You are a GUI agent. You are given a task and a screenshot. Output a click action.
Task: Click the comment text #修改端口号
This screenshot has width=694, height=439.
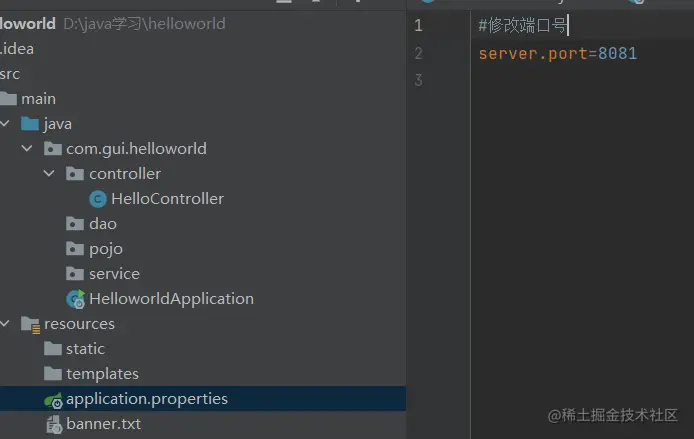point(522,25)
